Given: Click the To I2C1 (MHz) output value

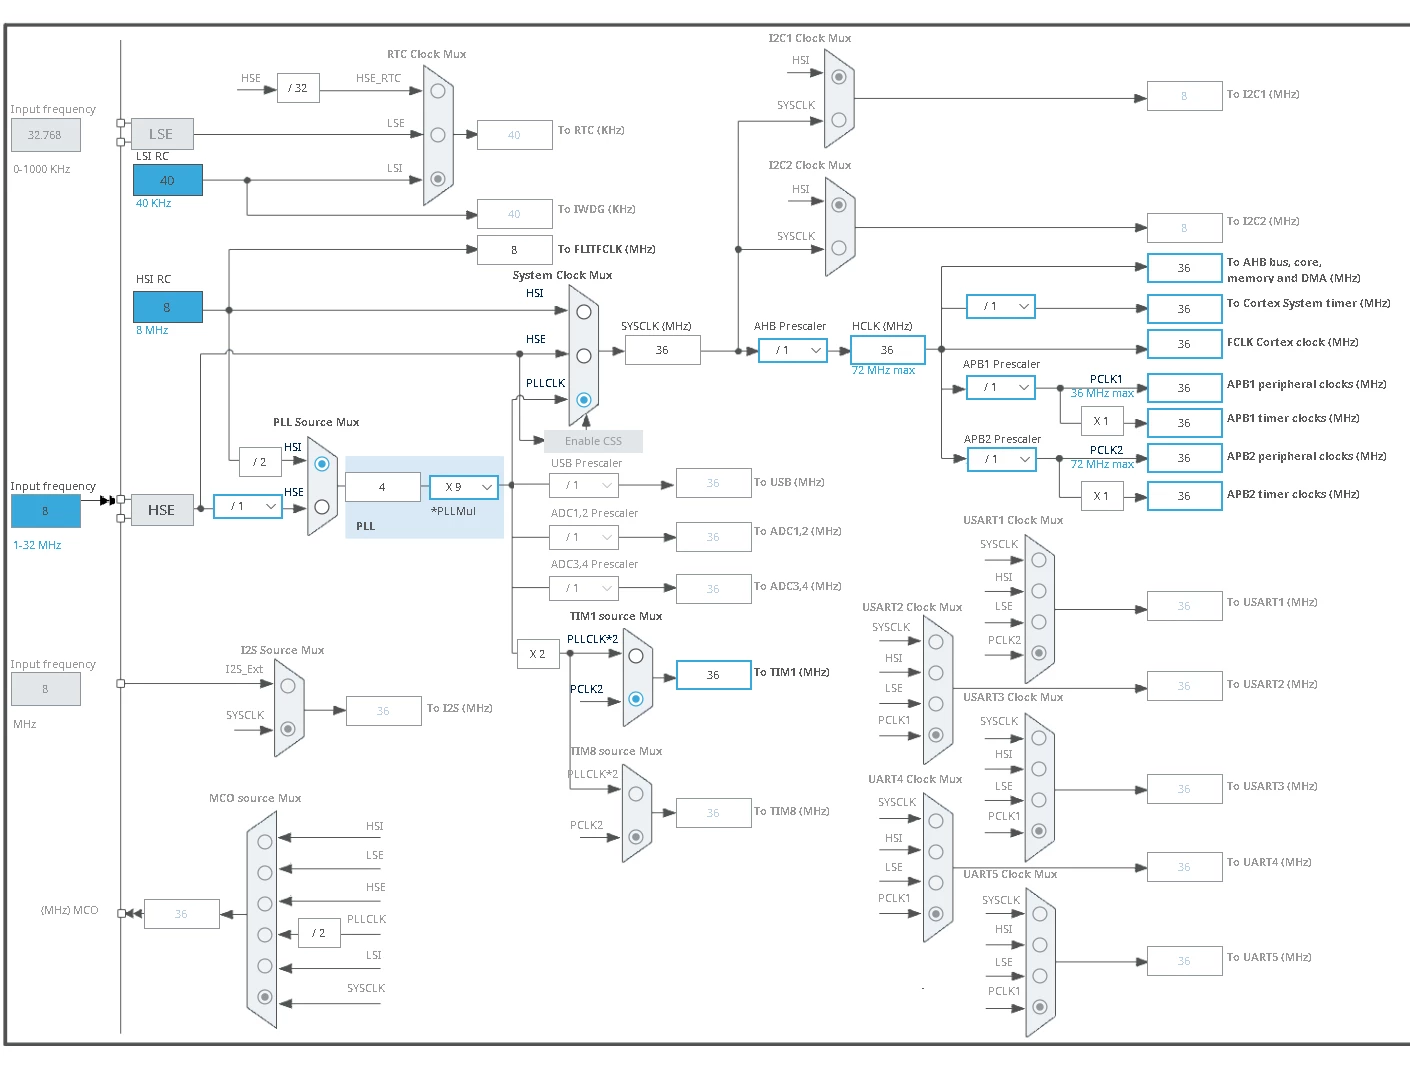Looking at the screenshot, I should point(1184,96).
